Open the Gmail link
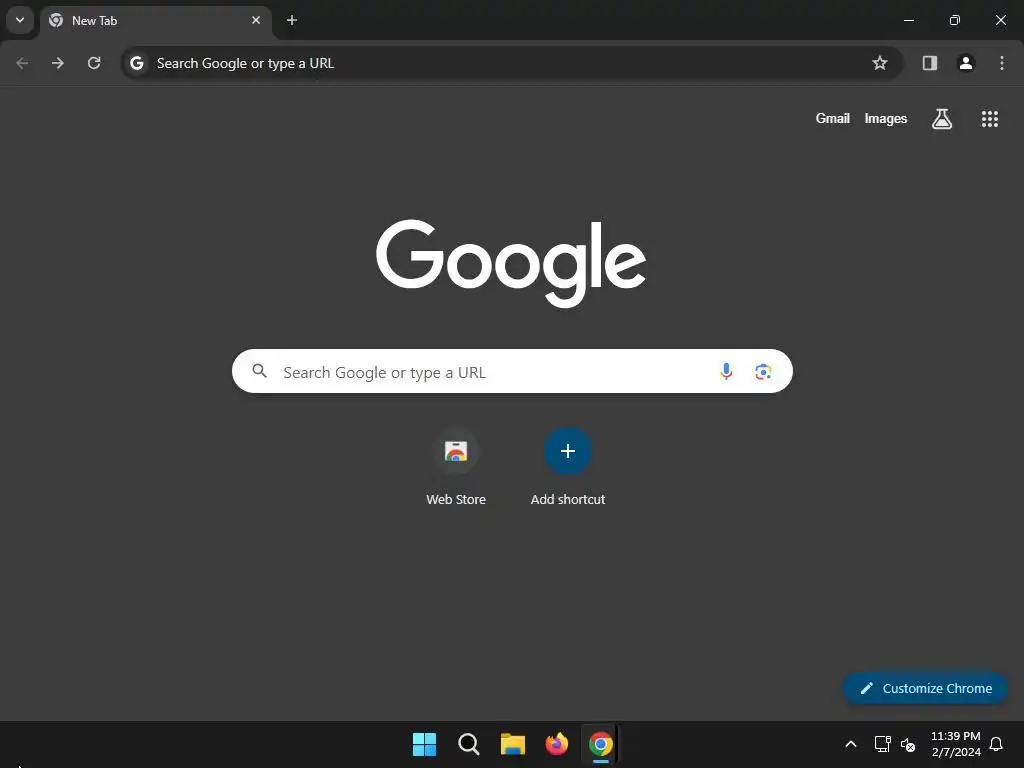This screenshot has height=768, width=1024. 833,119
